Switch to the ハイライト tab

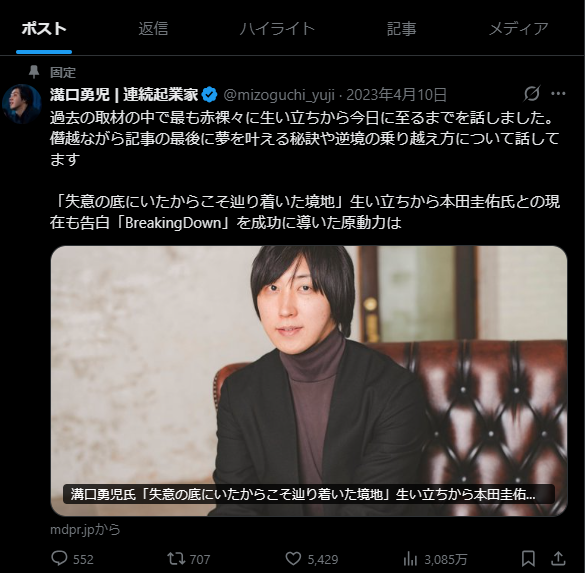(277, 29)
